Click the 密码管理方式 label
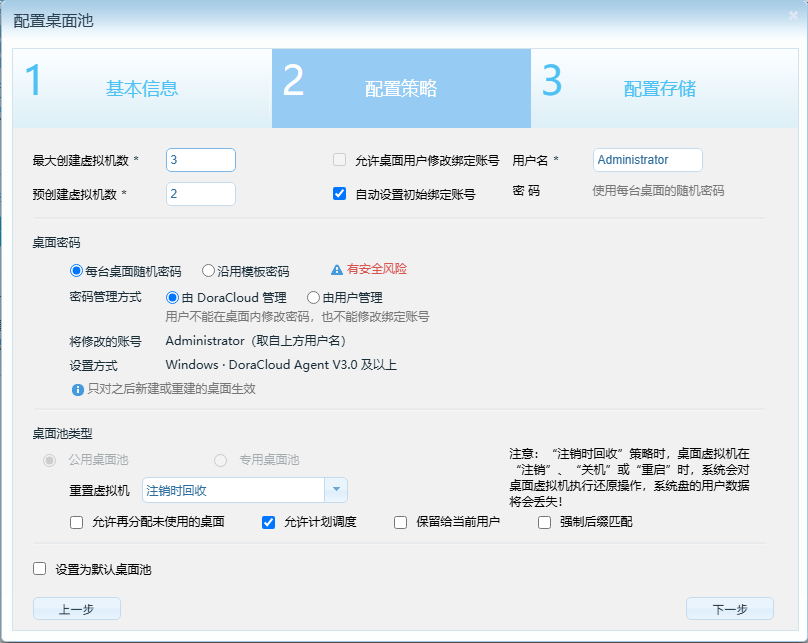808x643 pixels. point(105,297)
